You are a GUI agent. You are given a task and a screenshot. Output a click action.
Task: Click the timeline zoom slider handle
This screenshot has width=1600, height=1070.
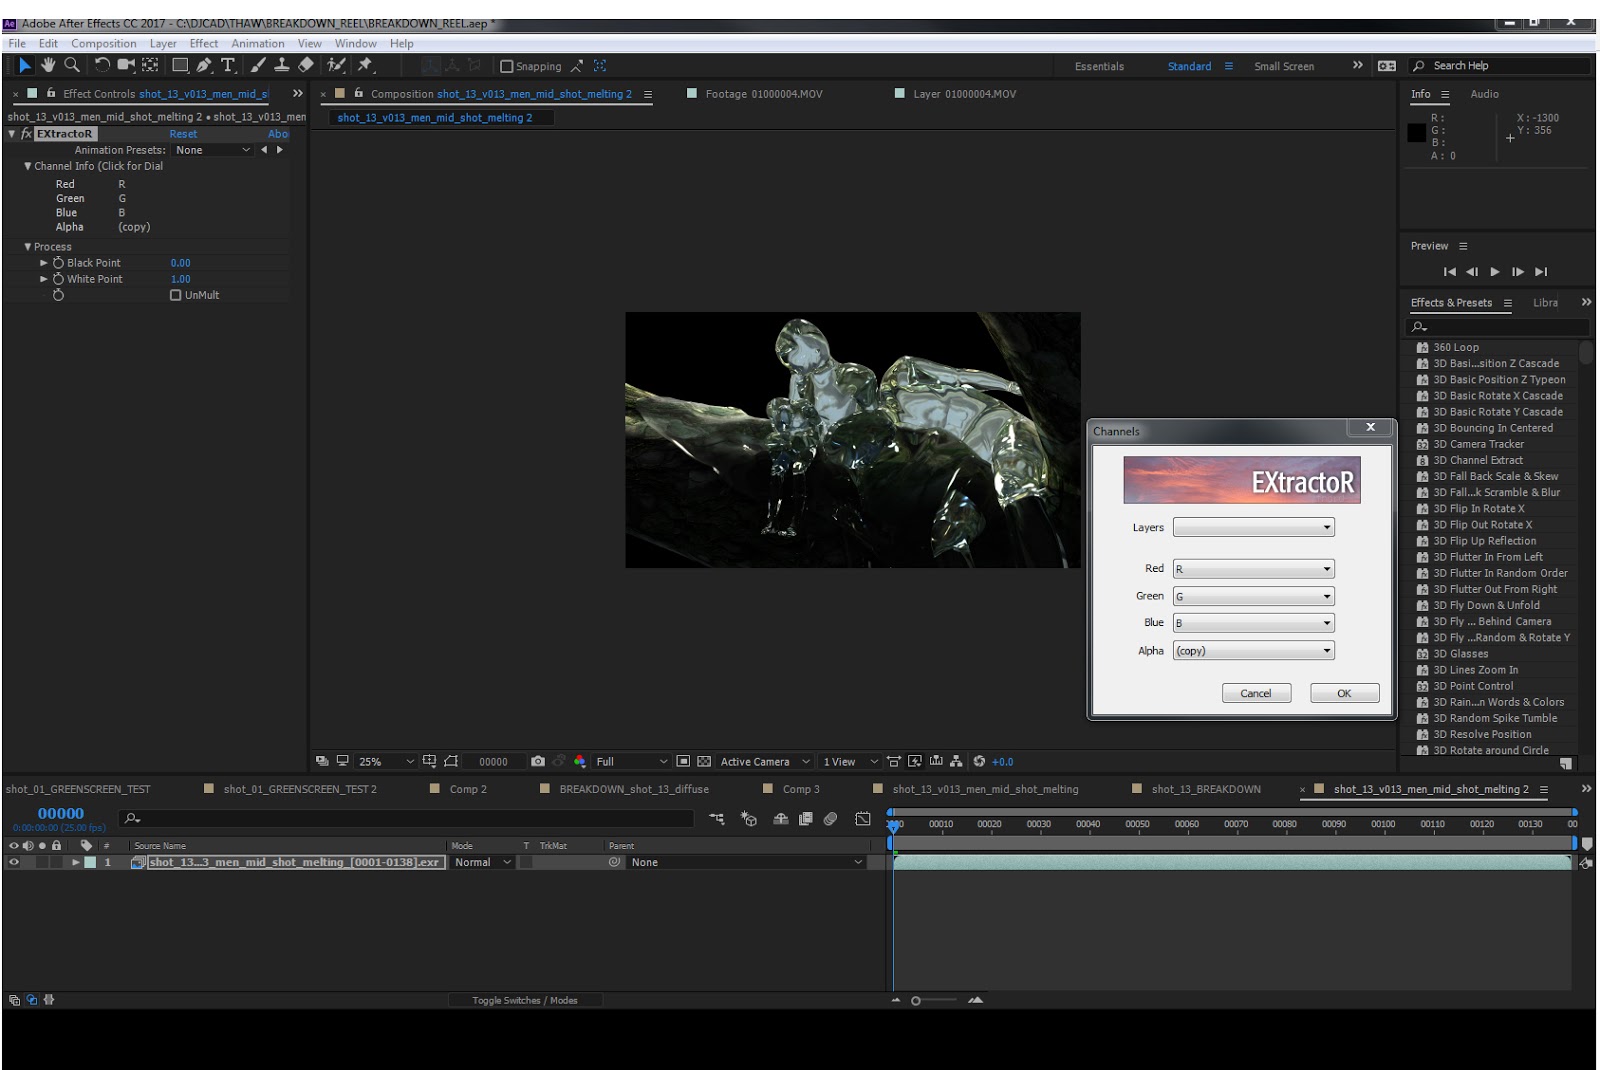[x=916, y=1001]
